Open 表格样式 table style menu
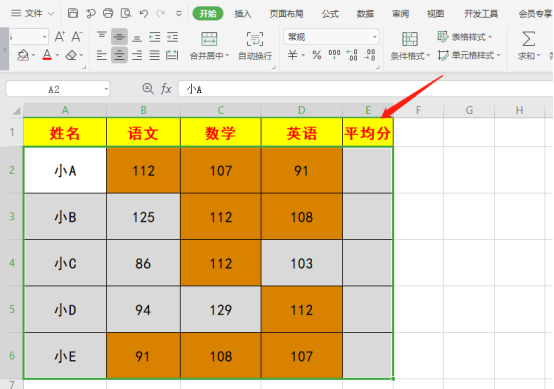554x389 pixels. click(464, 37)
